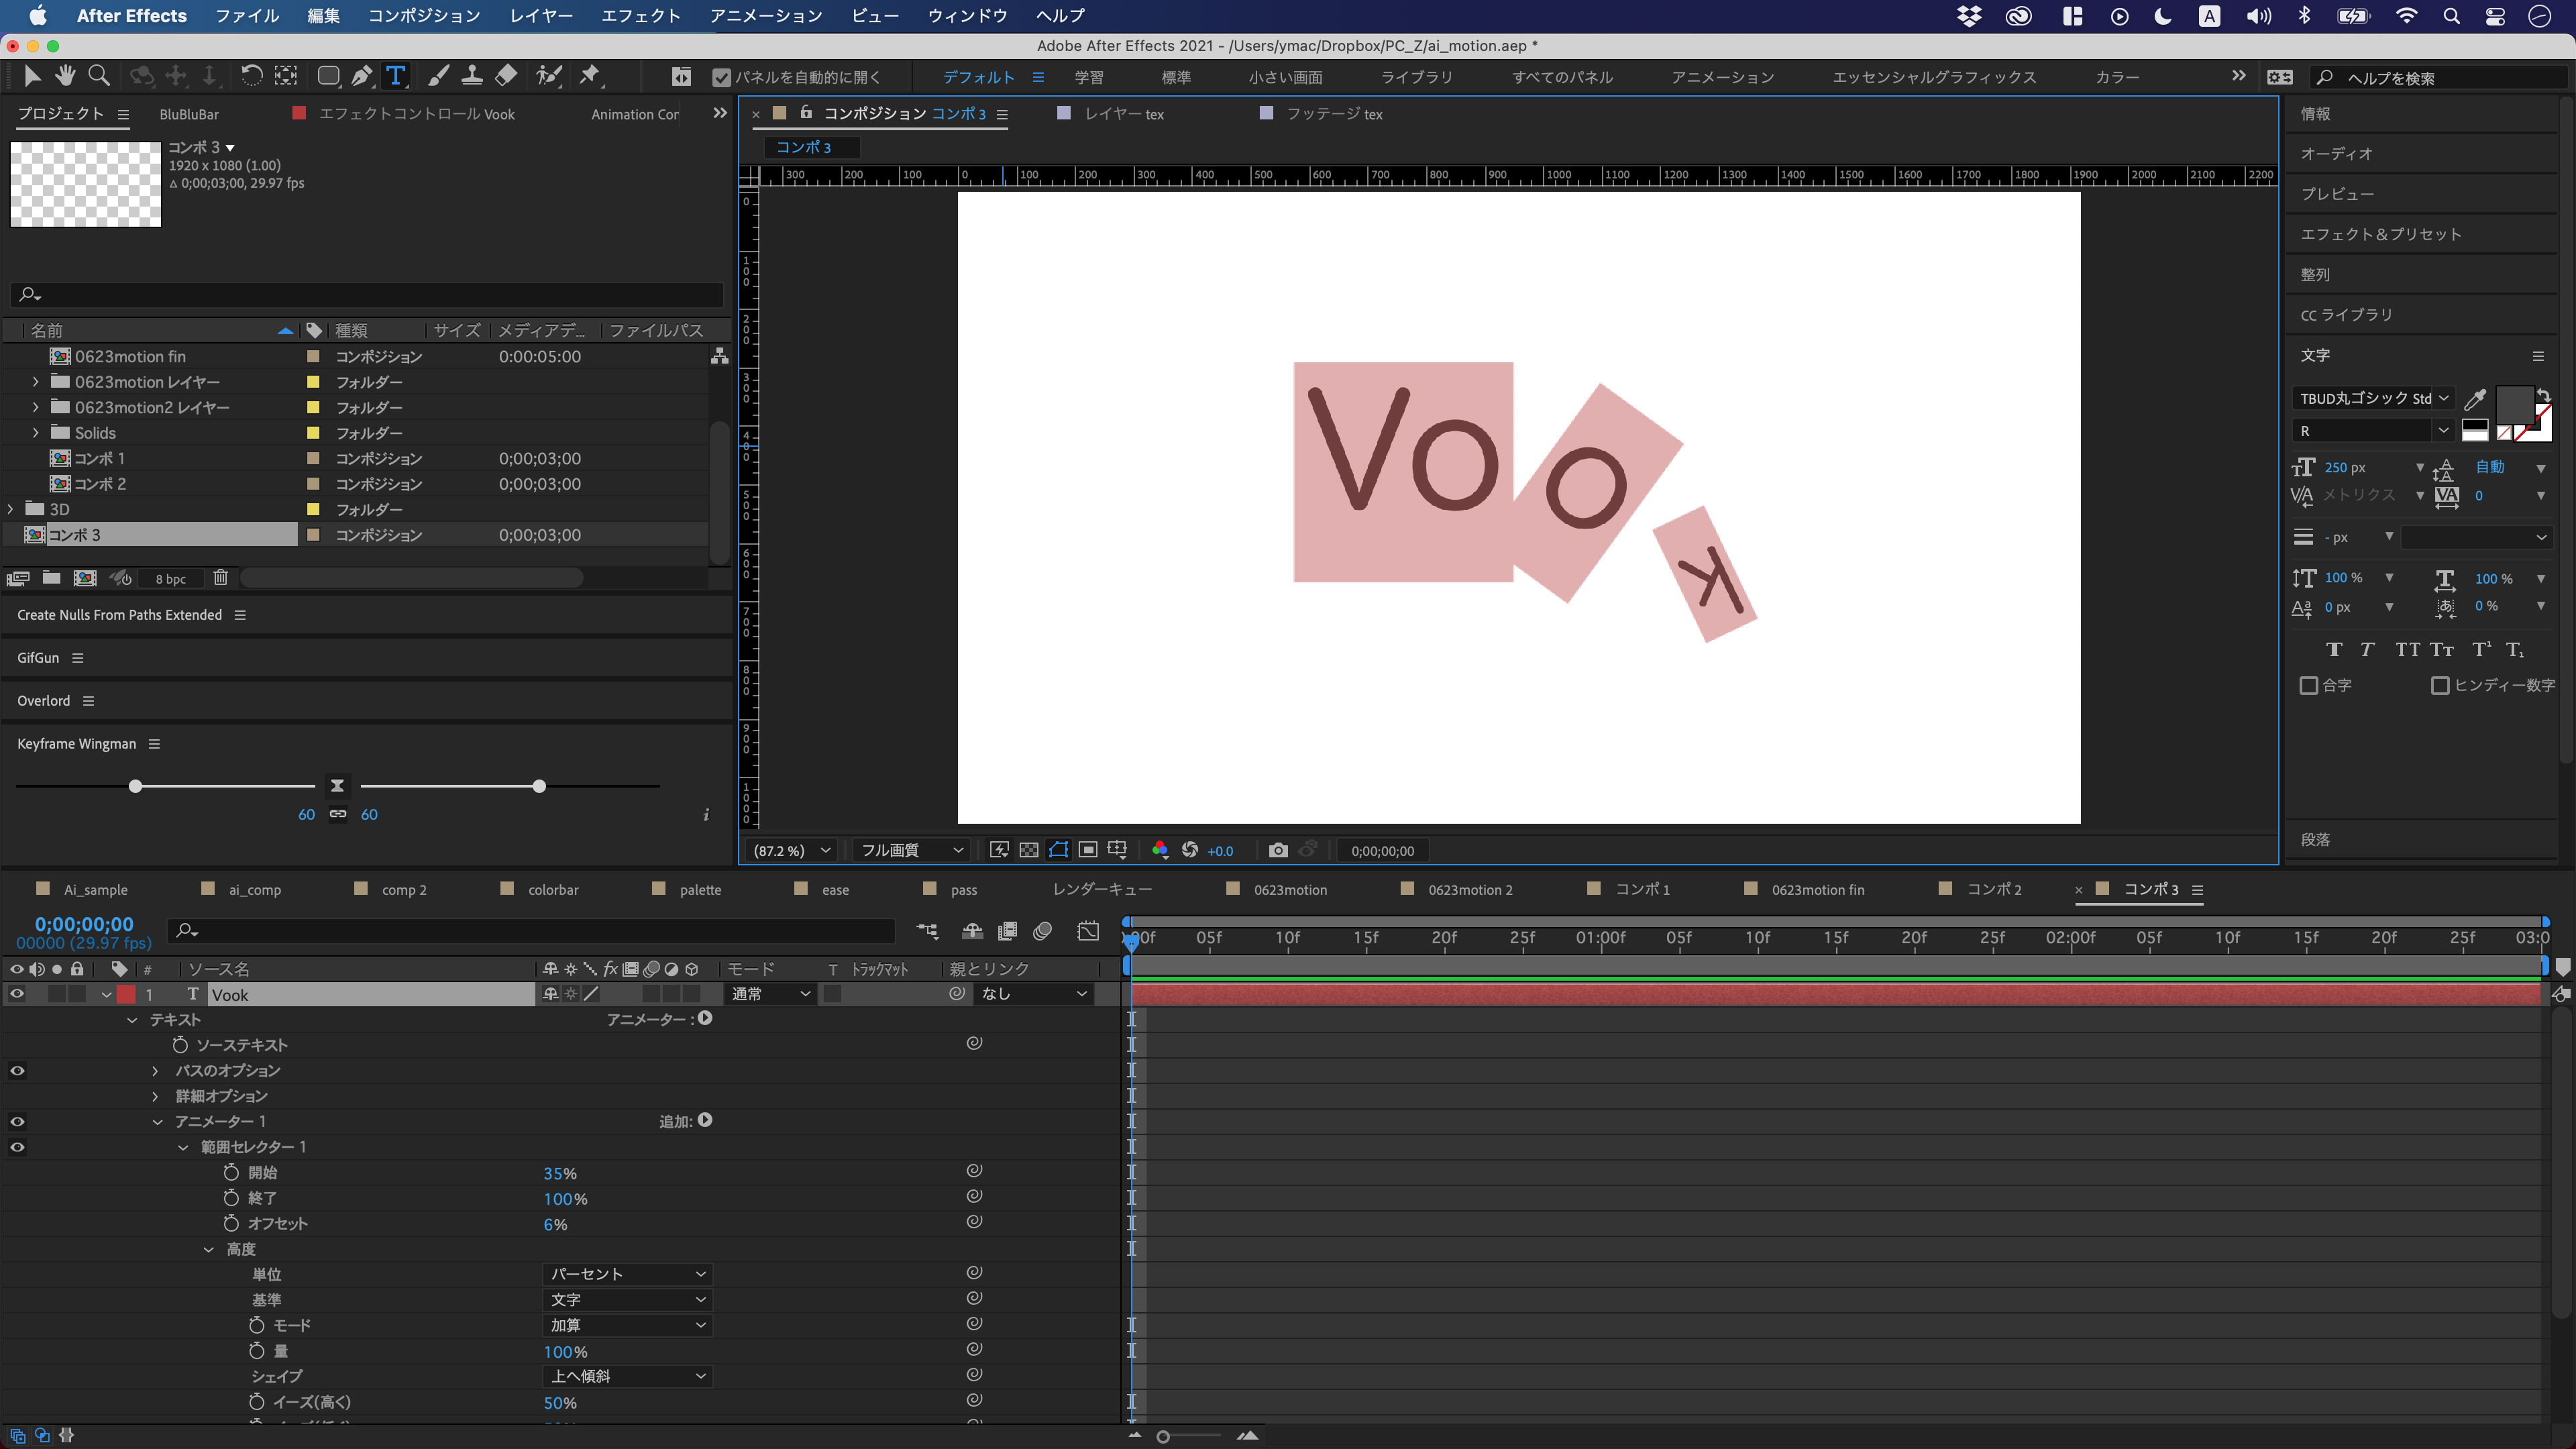Switch to the ease timeline tab
The width and height of the screenshot is (2576, 1449).
(x=834, y=889)
